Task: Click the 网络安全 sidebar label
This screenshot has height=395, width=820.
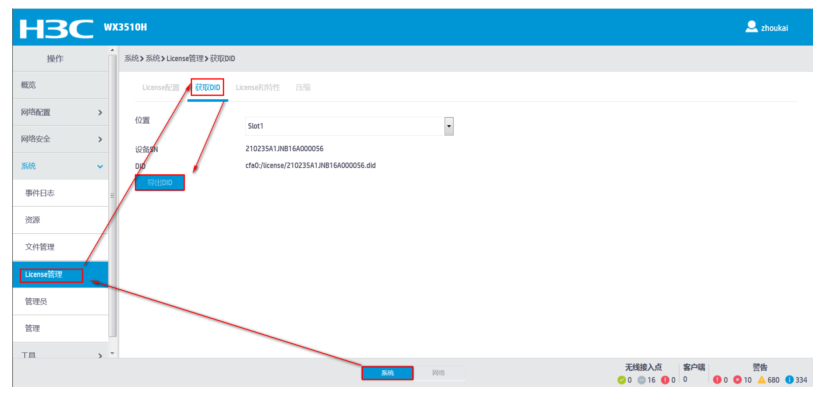Action: point(36,140)
